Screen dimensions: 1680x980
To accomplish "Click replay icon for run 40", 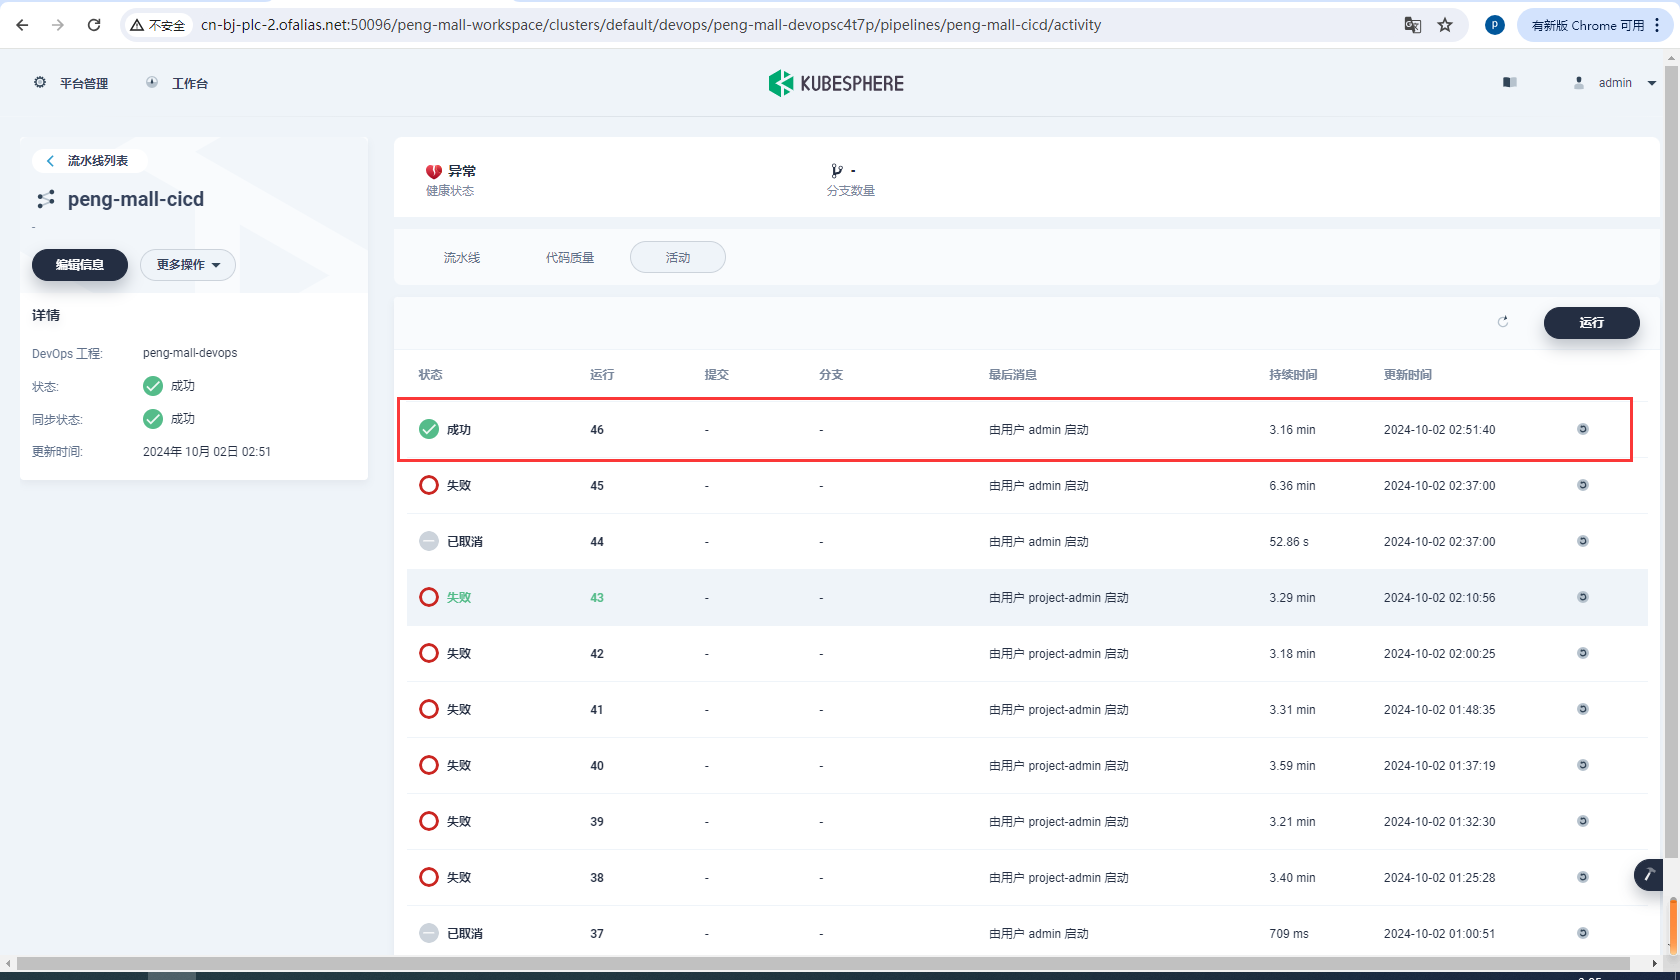I will tap(1583, 765).
